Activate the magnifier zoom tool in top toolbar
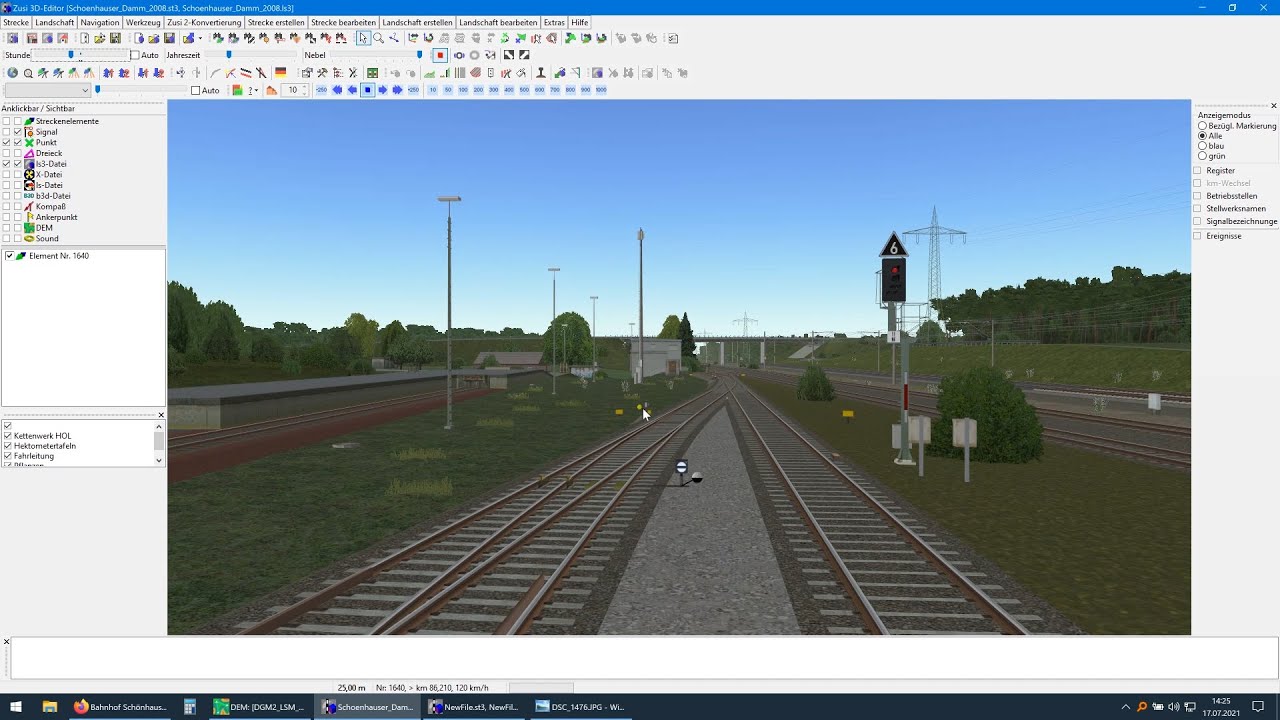1280x720 pixels. [x=378, y=38]
